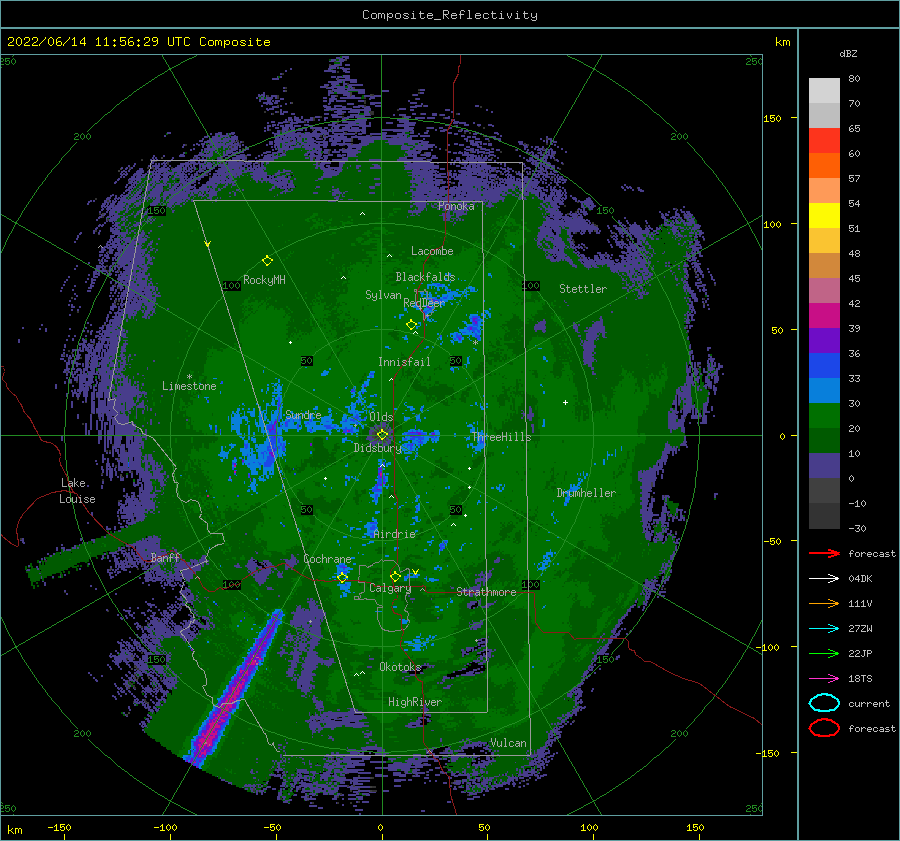Pick the yellow 51-54 dBZ swatch
The width and height of the screenshot is (900, 841).
[824, 216]
